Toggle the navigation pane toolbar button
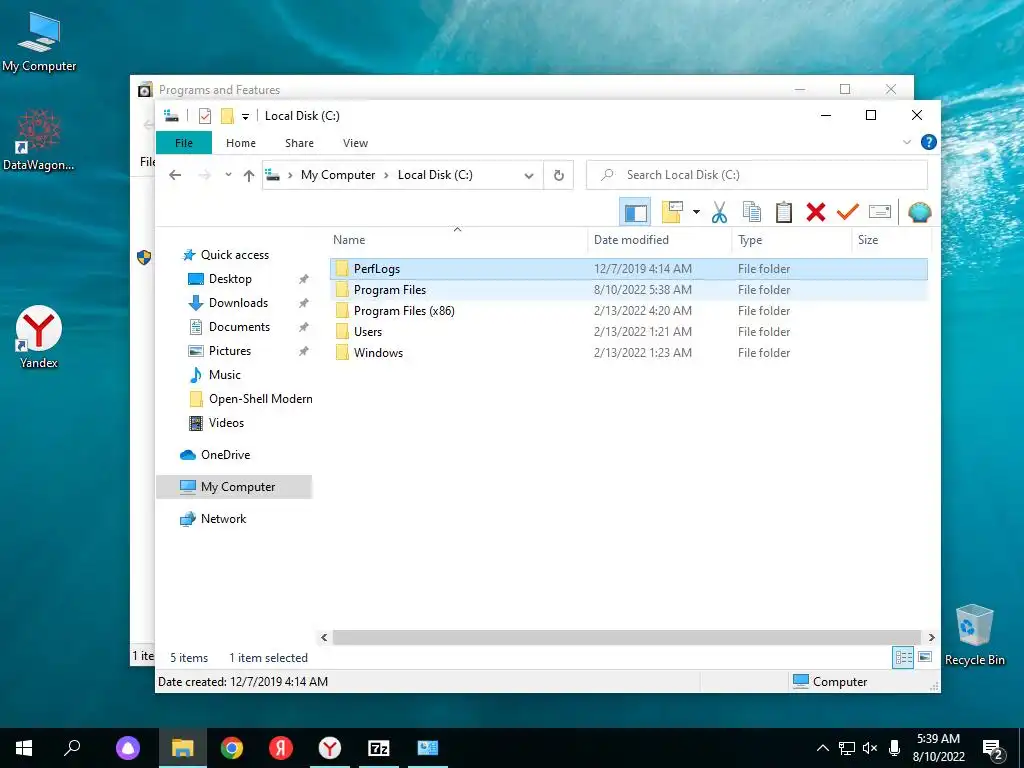This screenshot has width=1024, height=768. tap(635, 212)
